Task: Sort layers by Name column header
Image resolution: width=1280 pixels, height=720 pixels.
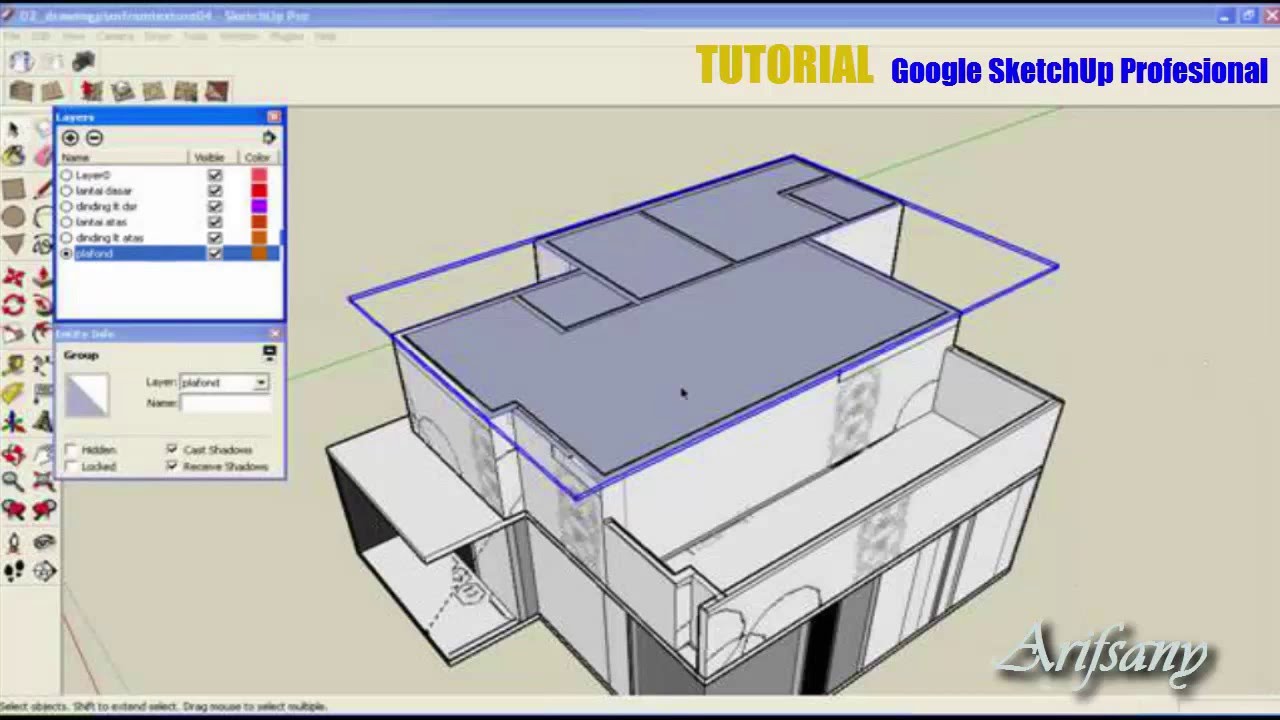Action: pos(123,158)
